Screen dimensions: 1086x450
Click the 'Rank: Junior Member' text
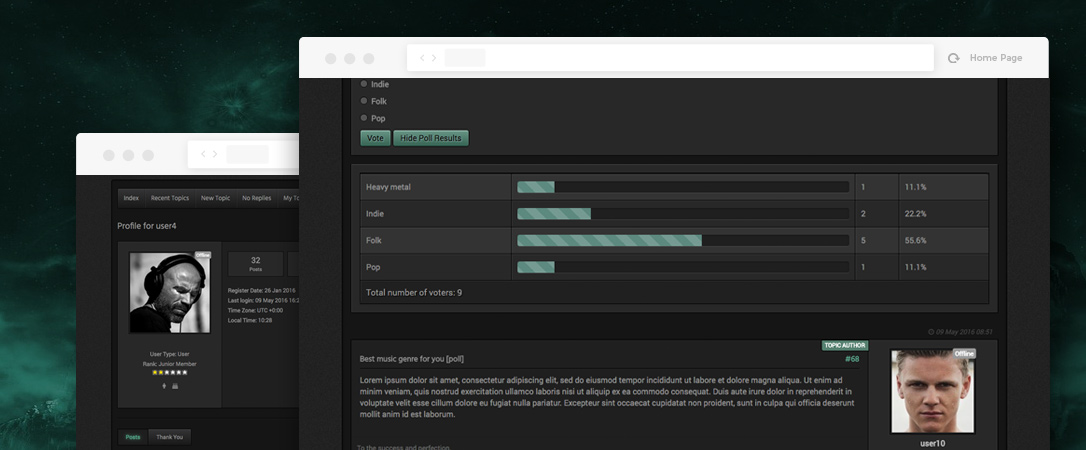click(x=170, y=364)
